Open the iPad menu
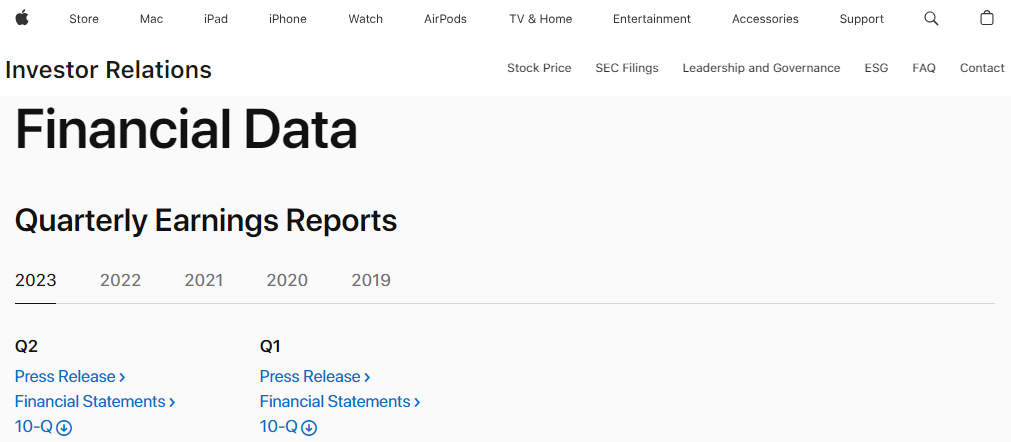Image resolution: width=1011 pixels, height=442 pixels. 216,19
